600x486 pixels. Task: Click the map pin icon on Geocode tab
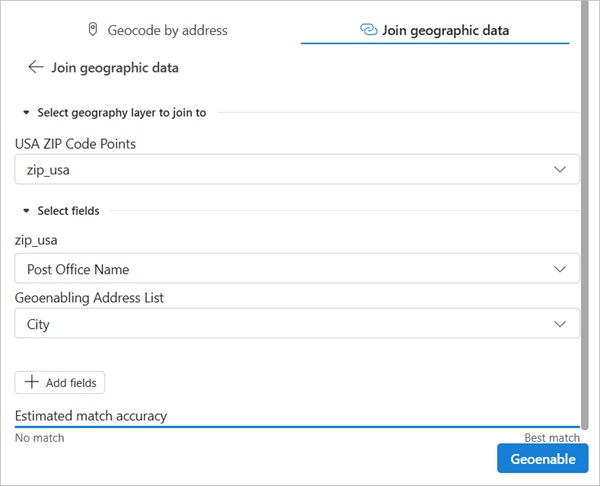(x=93, y=30)
